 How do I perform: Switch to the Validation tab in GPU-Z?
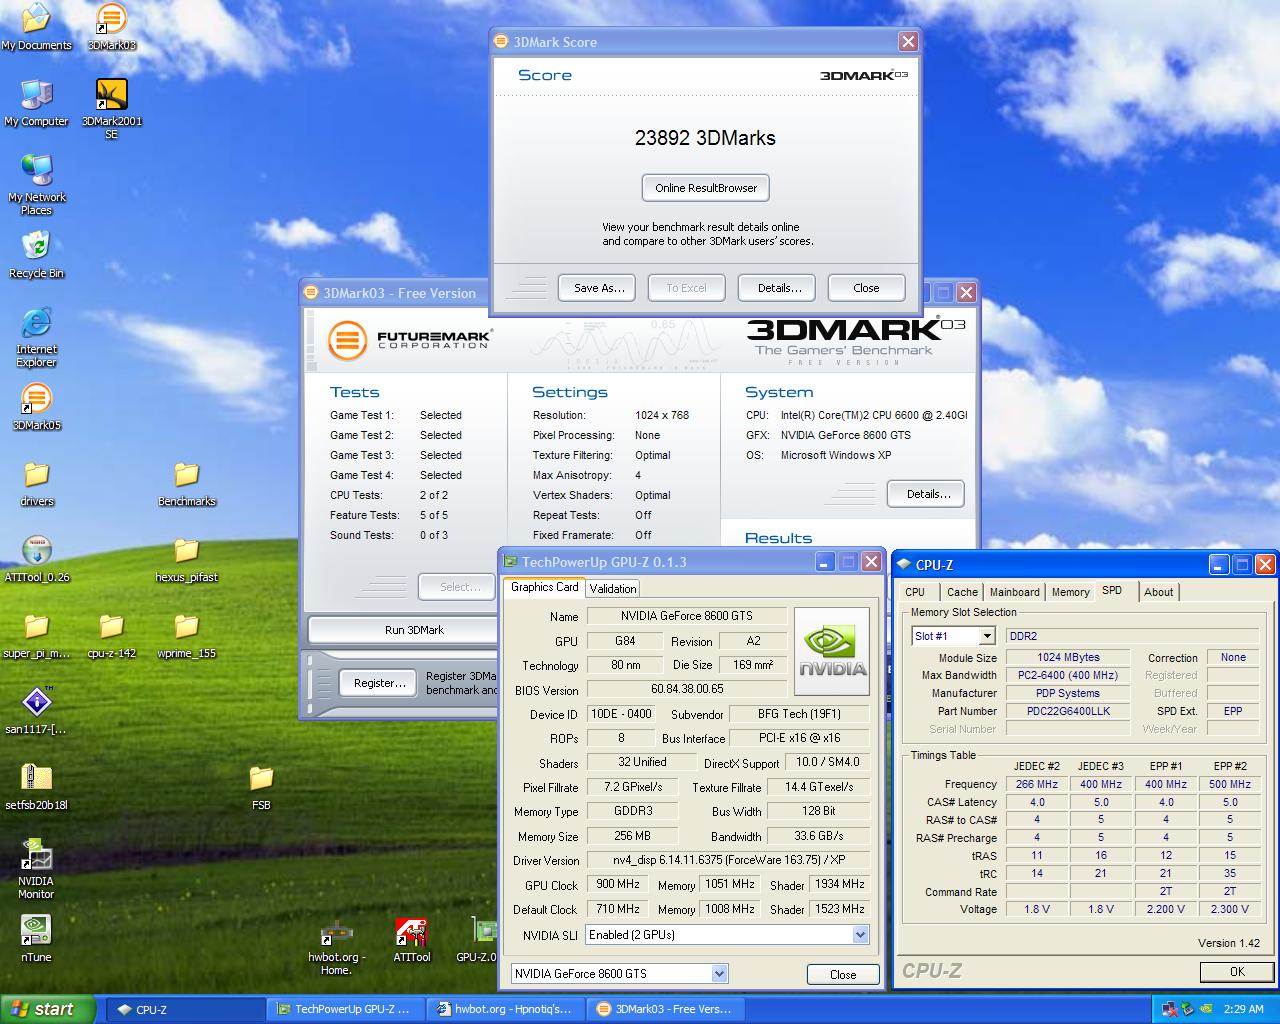pyautogui.click(x=612, y=589)
